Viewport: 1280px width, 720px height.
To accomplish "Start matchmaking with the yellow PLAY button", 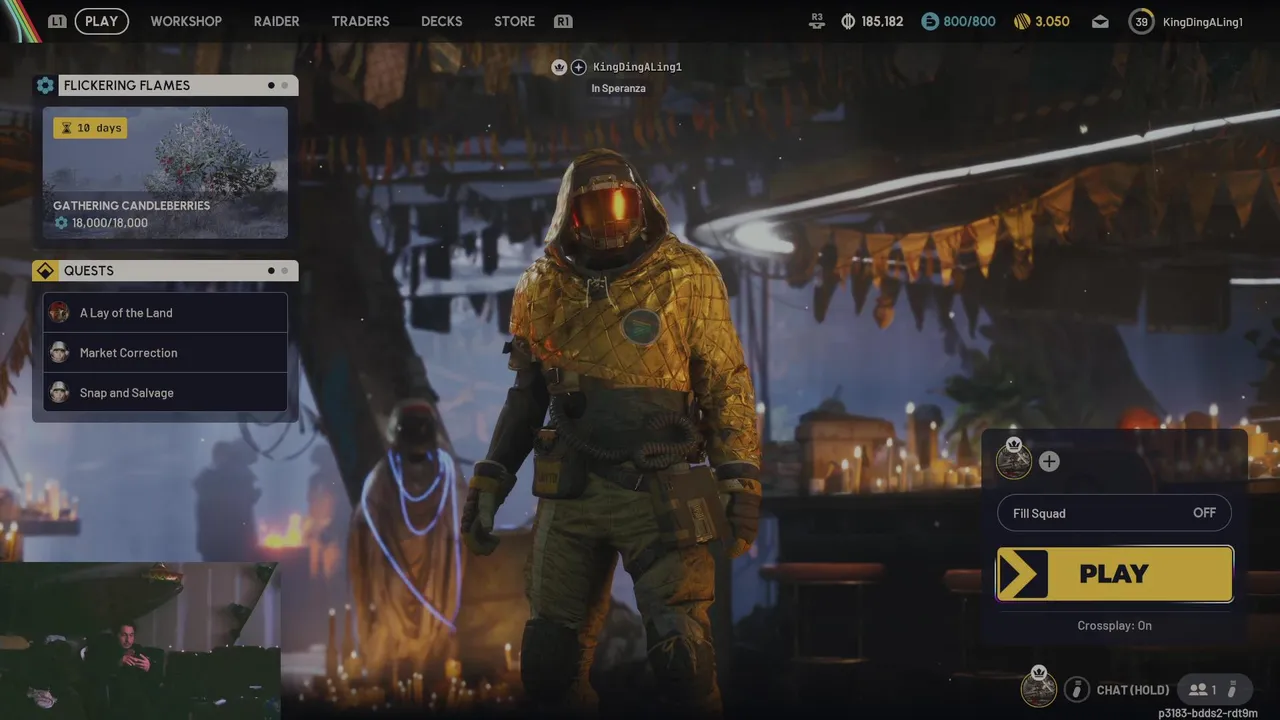I will point(1114,574).
